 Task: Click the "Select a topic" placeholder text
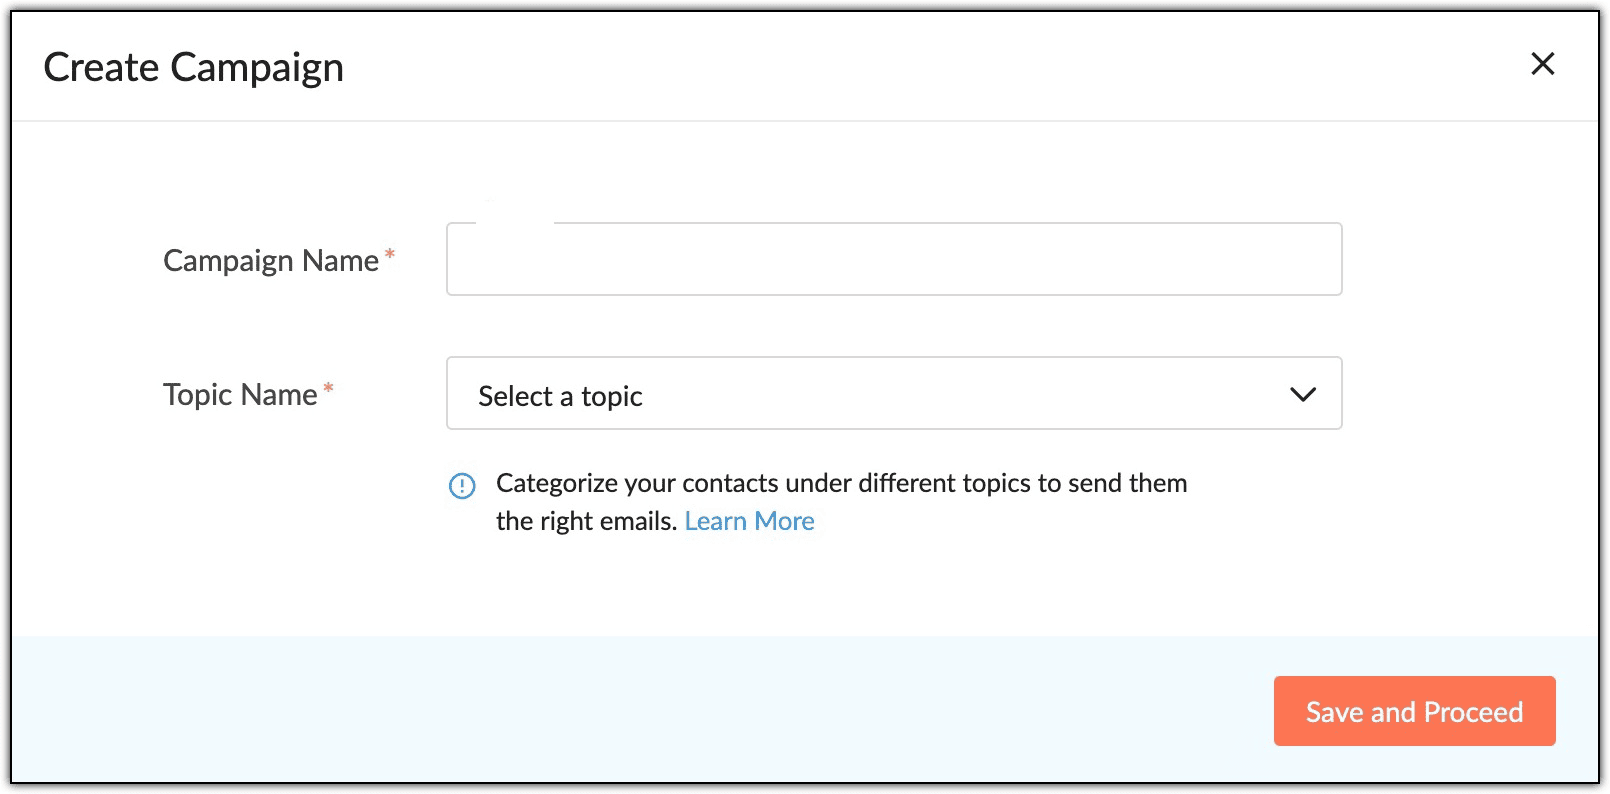click(560, 396)
